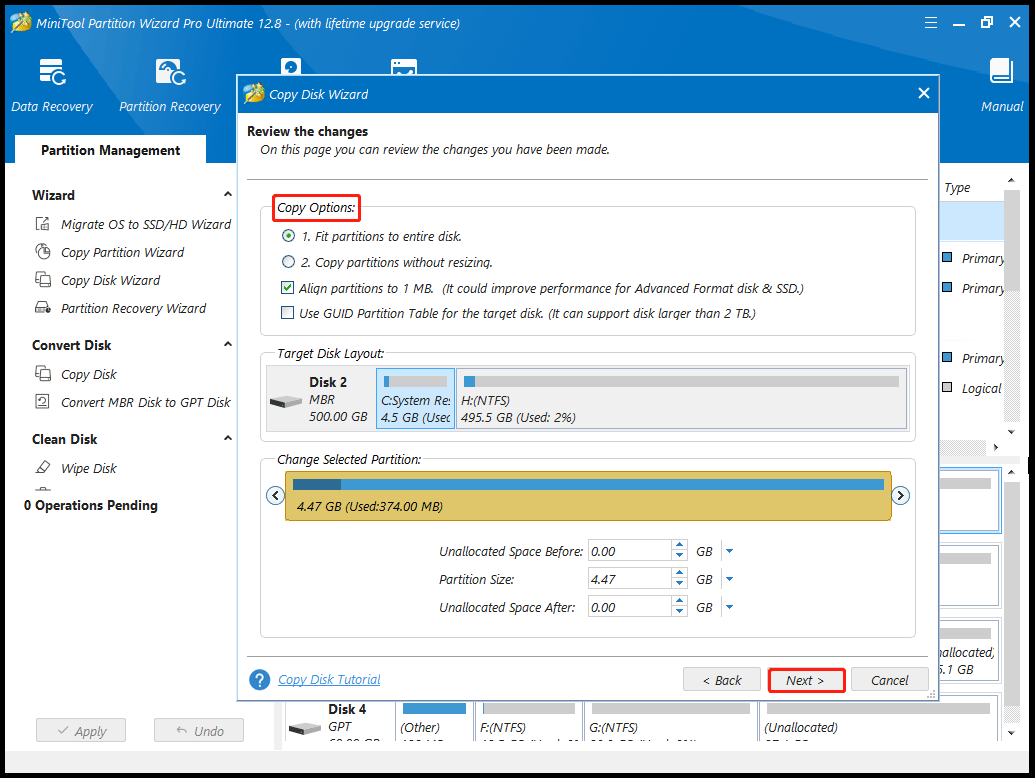Launch Copy Partition Wizard
Screen dimensions: 1035x778
(110, 252)
